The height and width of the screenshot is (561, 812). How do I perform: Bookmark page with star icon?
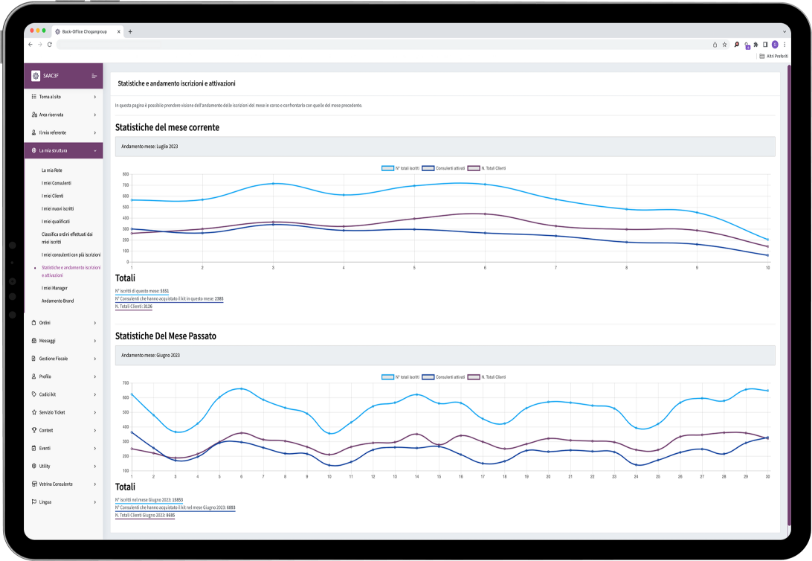tap(725, 44)
